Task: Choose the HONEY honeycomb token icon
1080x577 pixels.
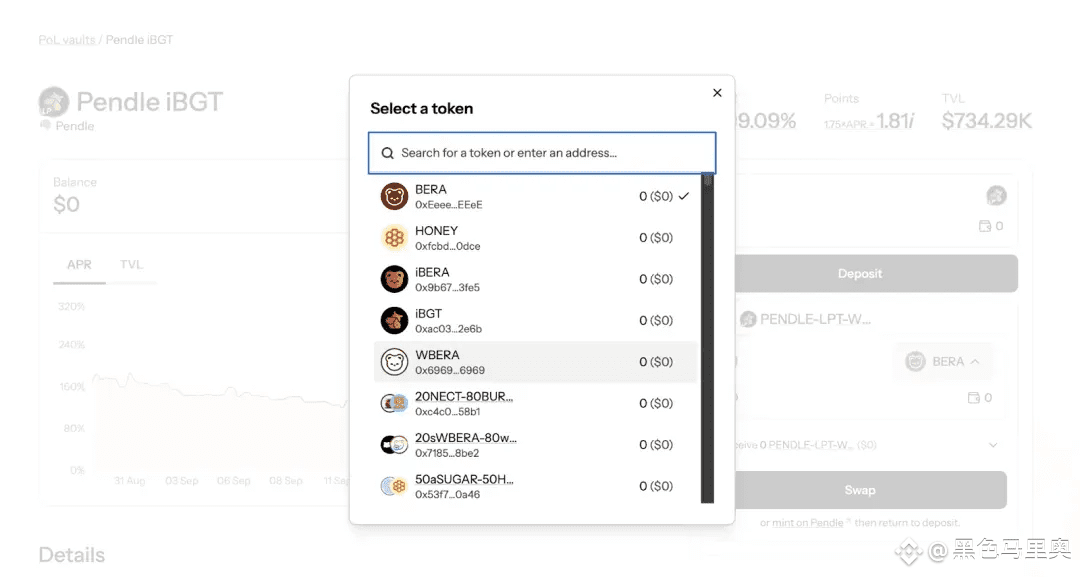Action: click(x=394, y=238)
